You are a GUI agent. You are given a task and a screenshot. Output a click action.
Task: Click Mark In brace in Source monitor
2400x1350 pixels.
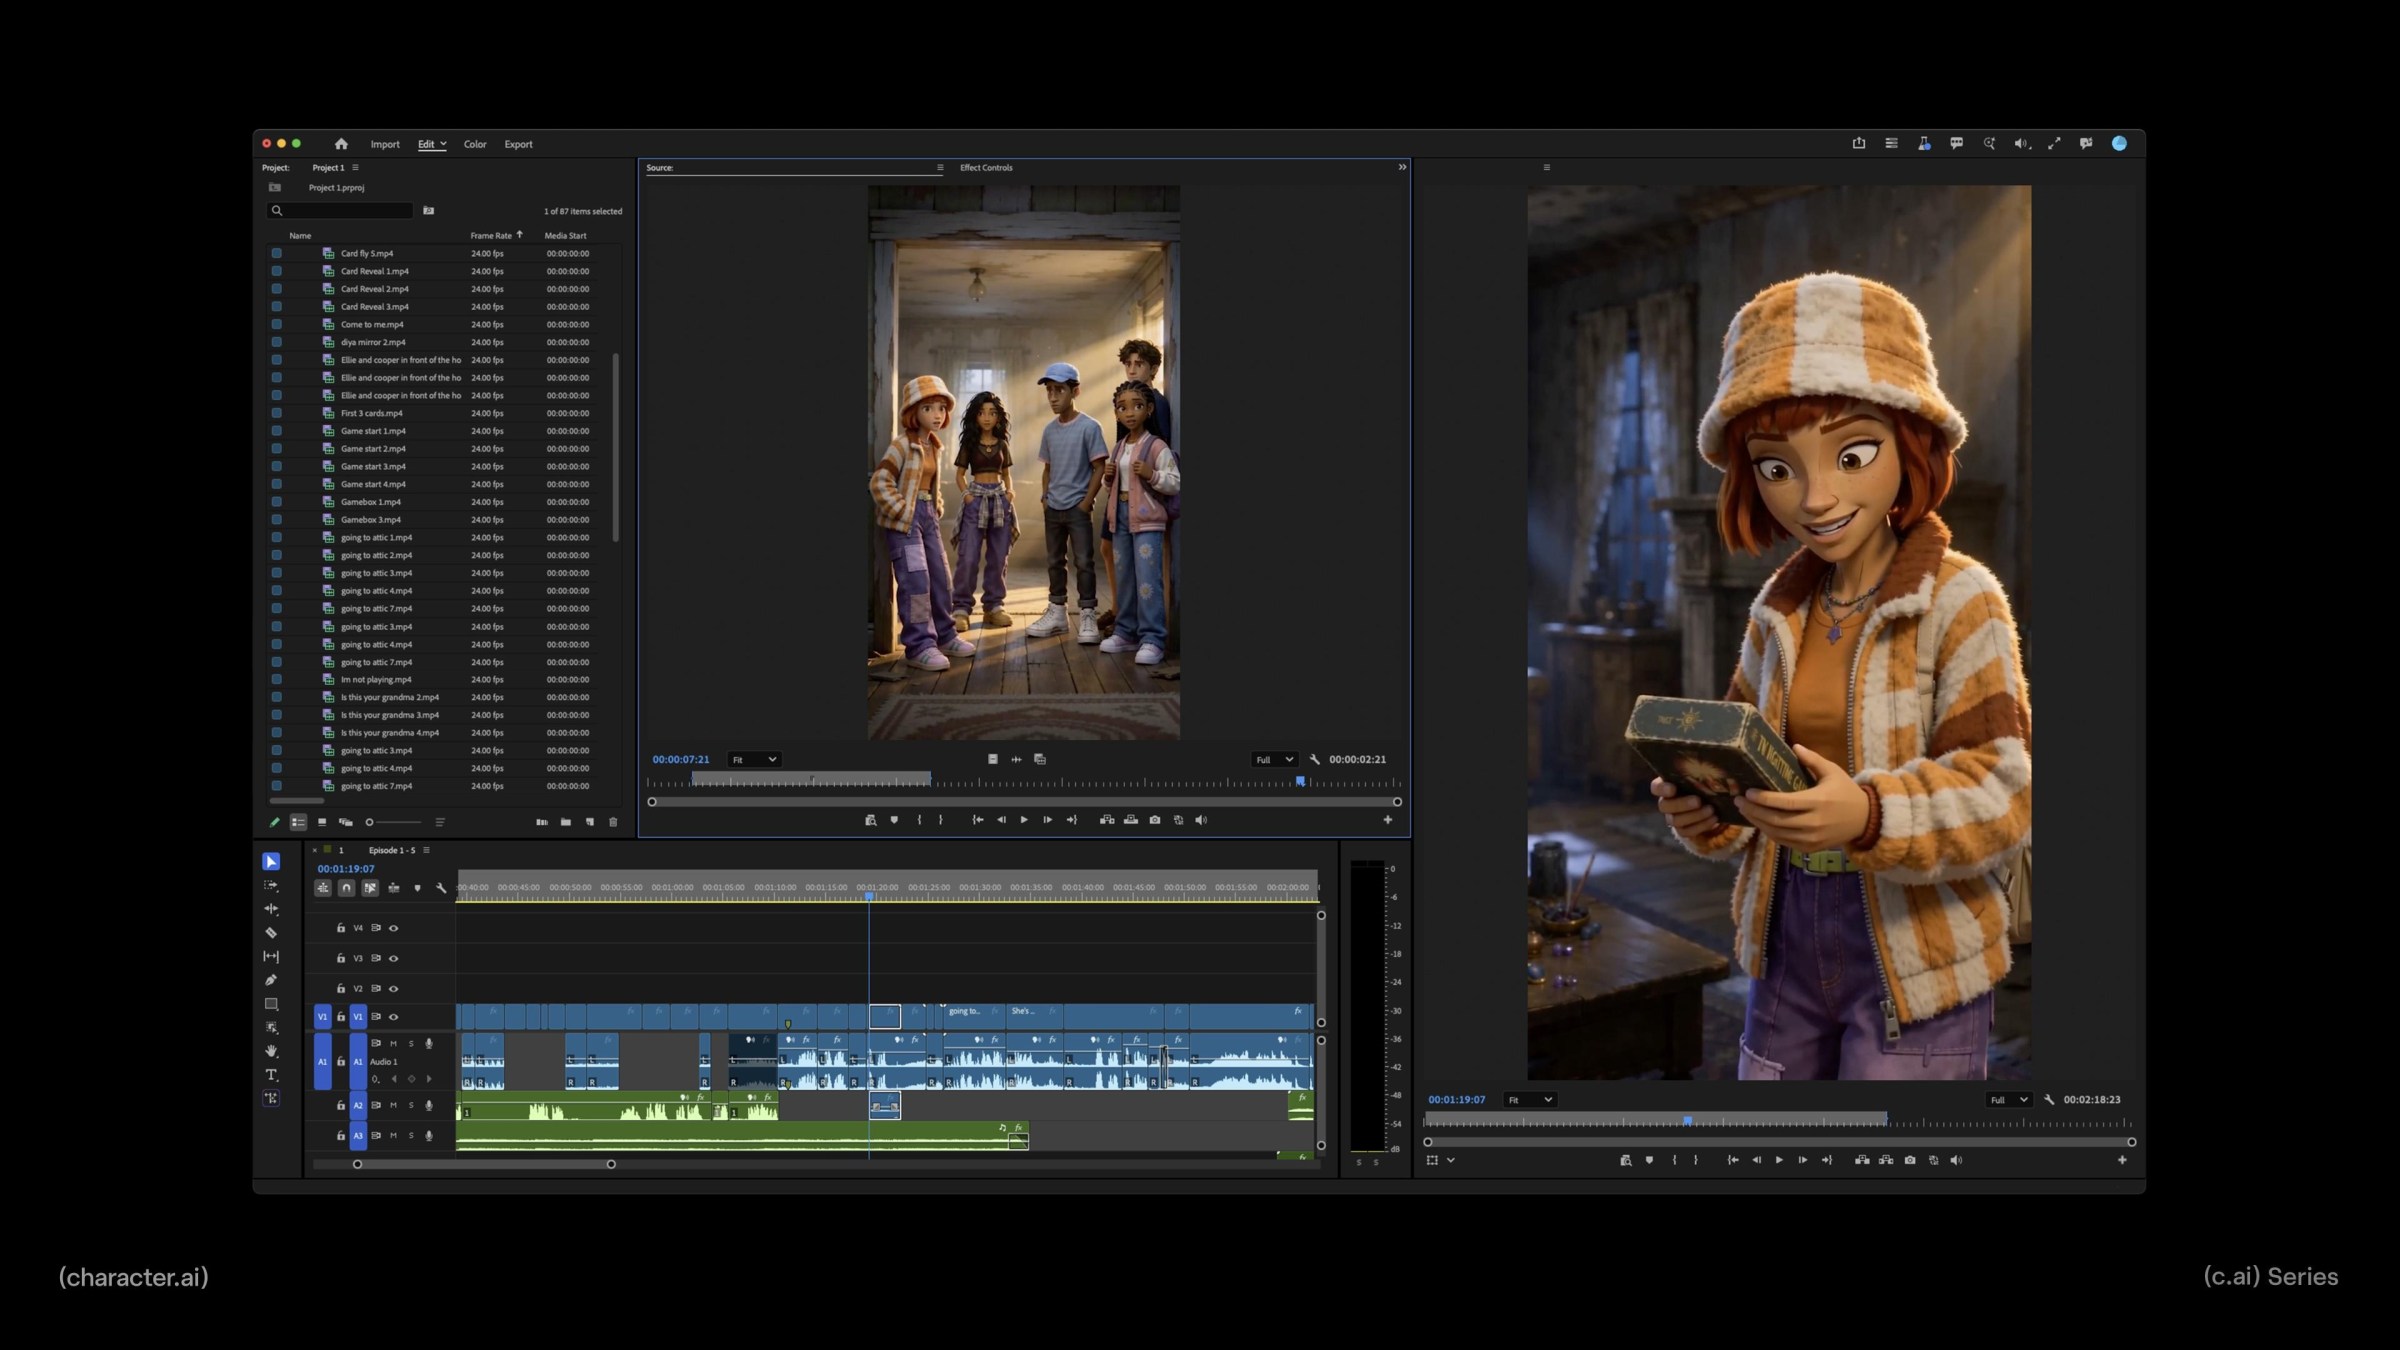(x=919, y=820)
